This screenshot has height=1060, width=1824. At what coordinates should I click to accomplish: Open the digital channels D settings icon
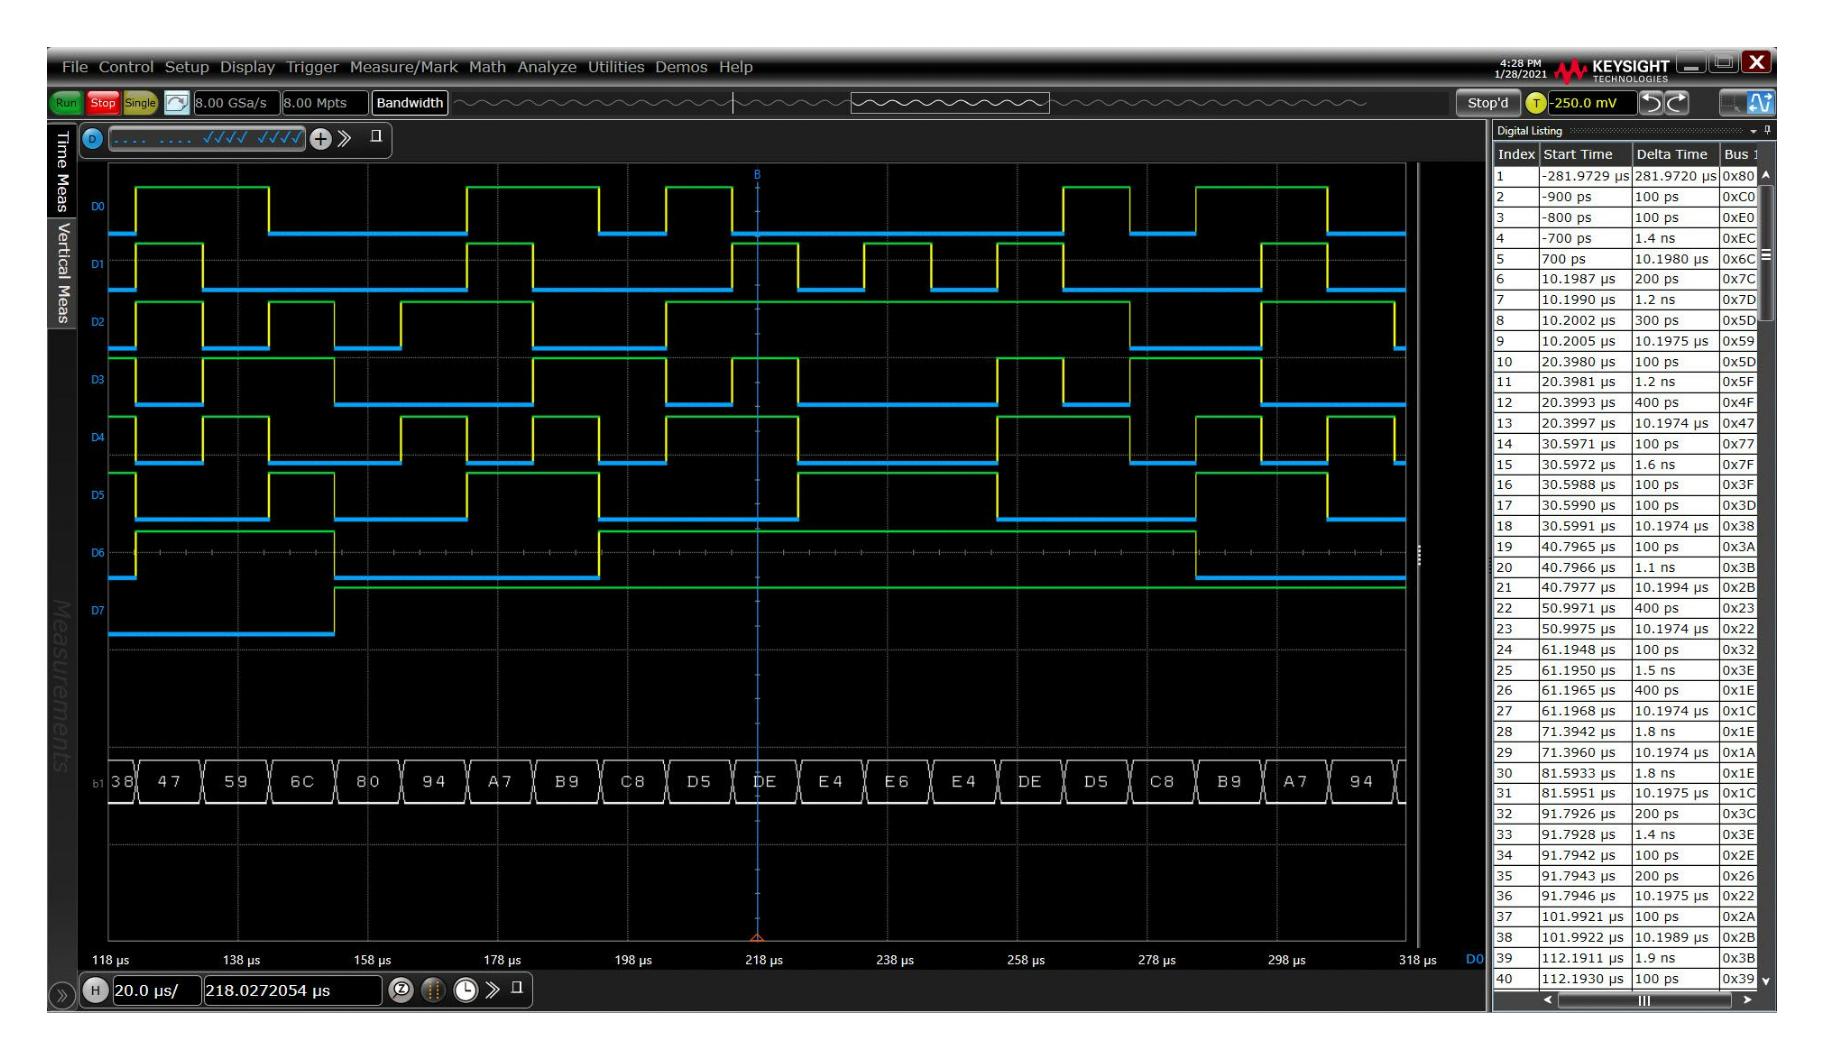[x=92, y=139]
